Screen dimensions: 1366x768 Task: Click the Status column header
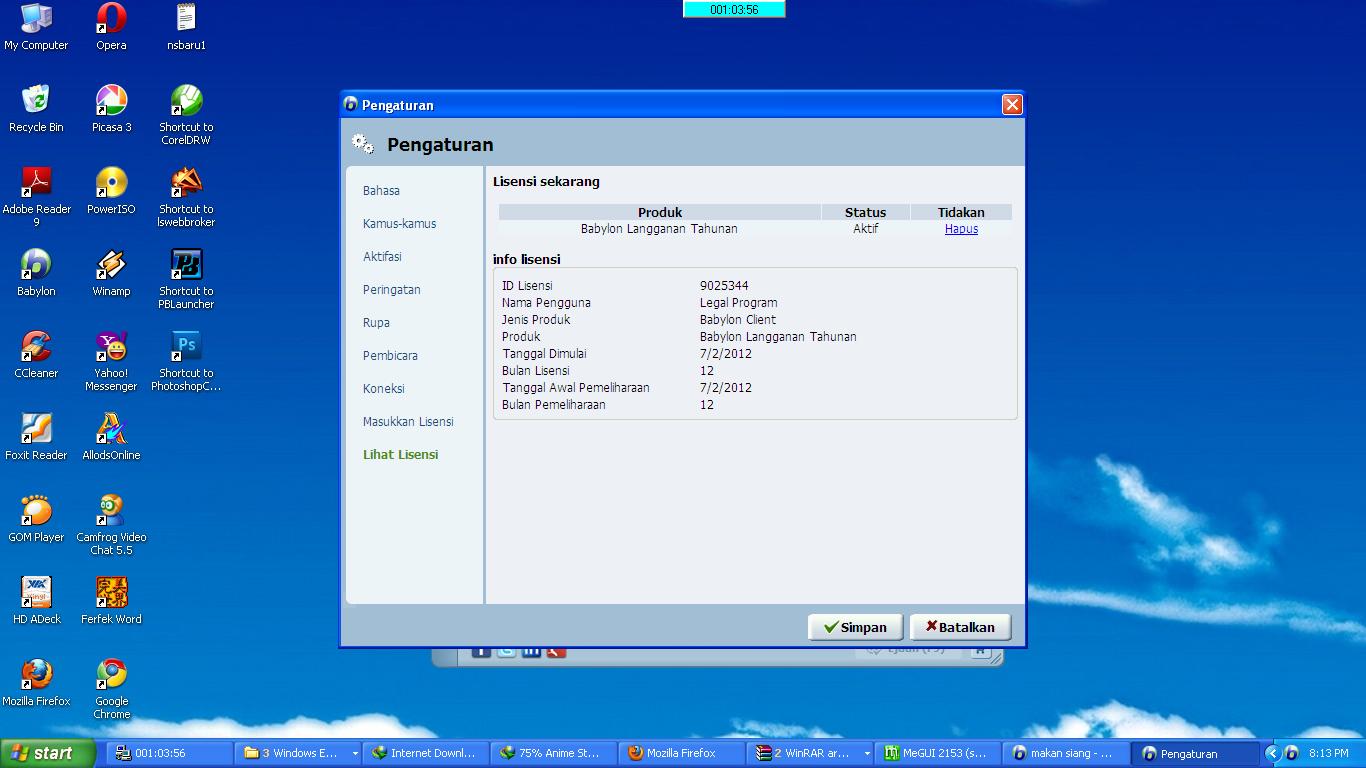pyautogui.click(x=865, y=212)
